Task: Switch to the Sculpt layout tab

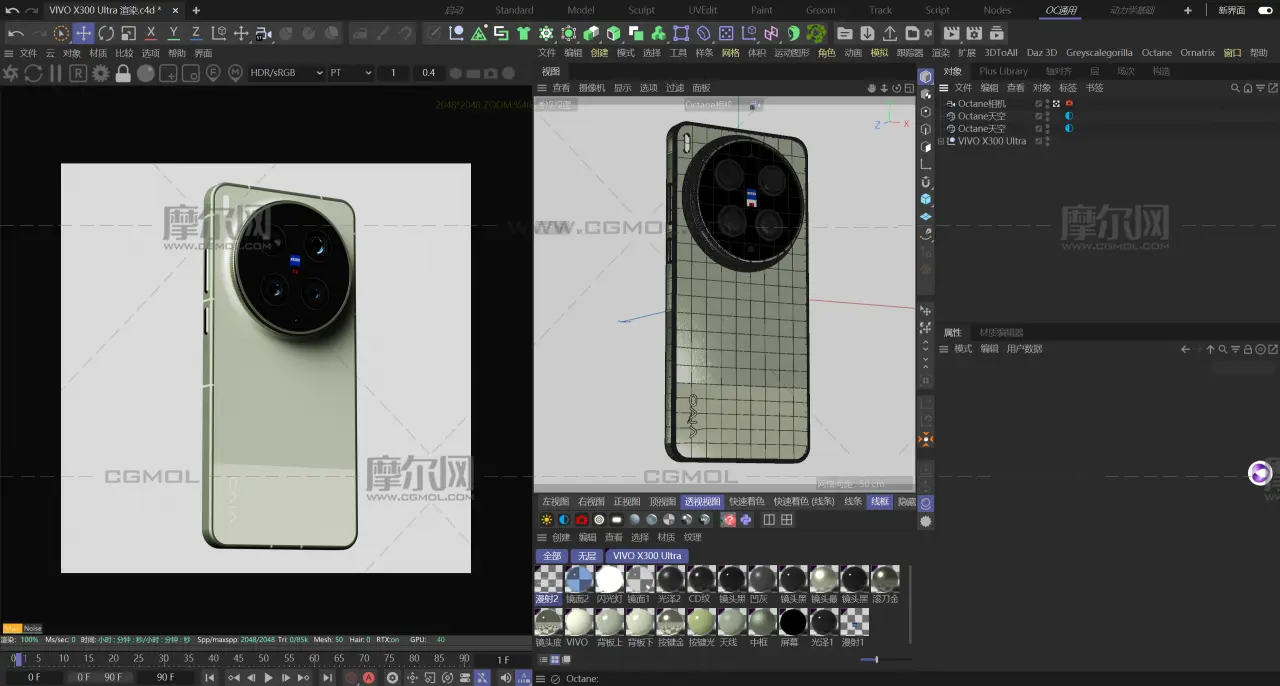Action: point(641,10)
